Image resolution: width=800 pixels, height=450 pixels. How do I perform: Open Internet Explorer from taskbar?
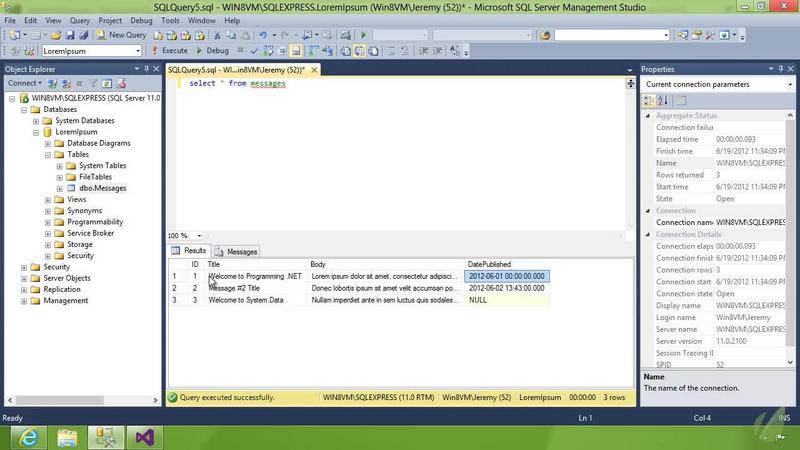28,438
